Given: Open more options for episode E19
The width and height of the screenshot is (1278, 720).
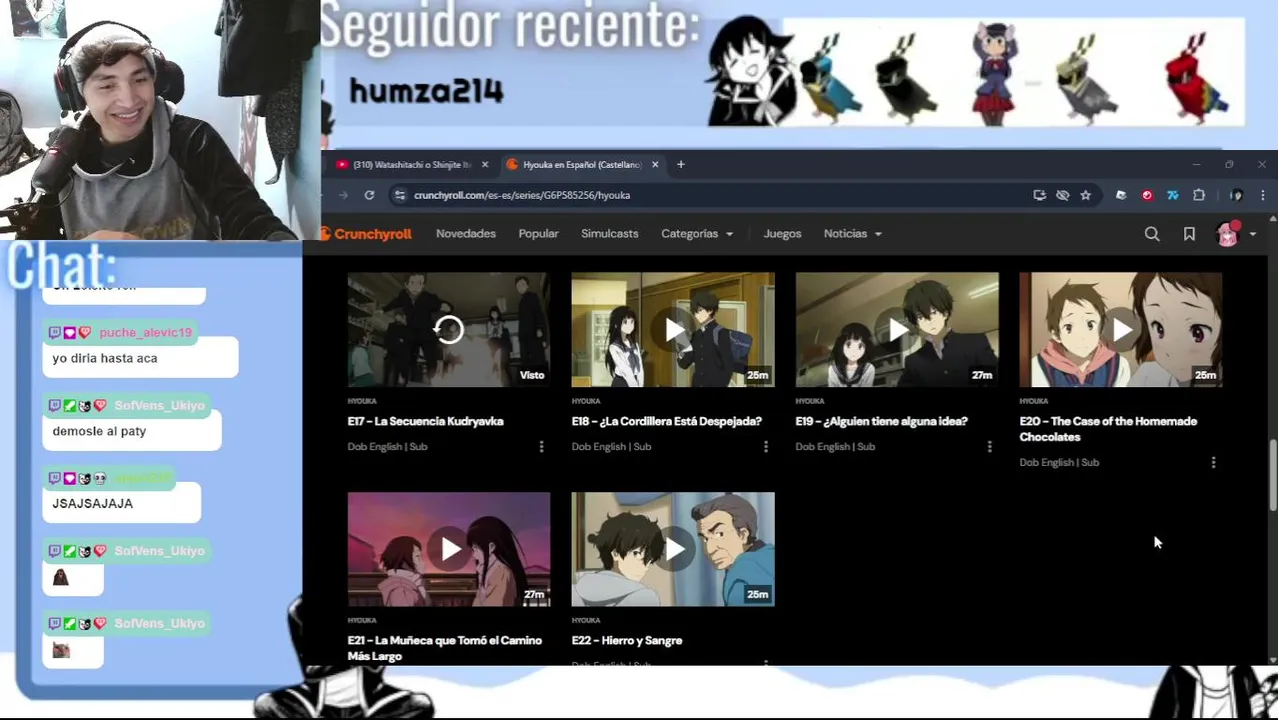Looking at the screenshot, I should 990,447.
